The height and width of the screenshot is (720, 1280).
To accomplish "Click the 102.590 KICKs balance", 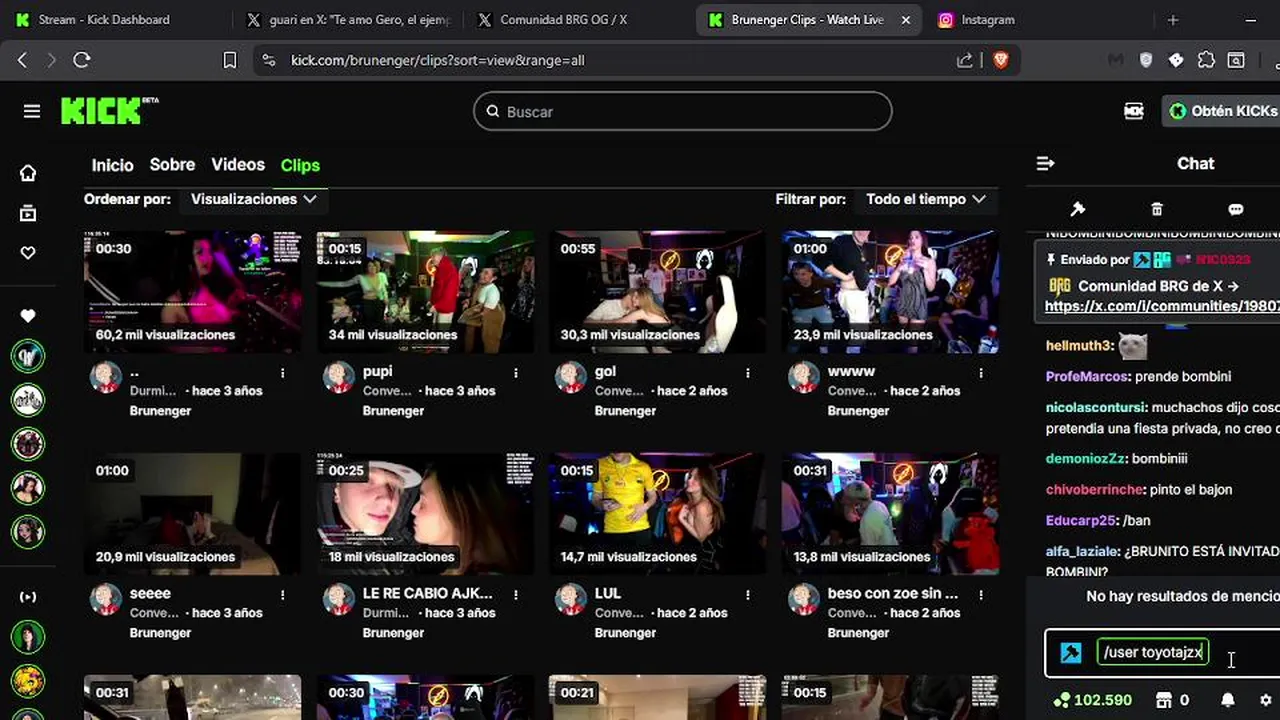I will click(1092, 700).
